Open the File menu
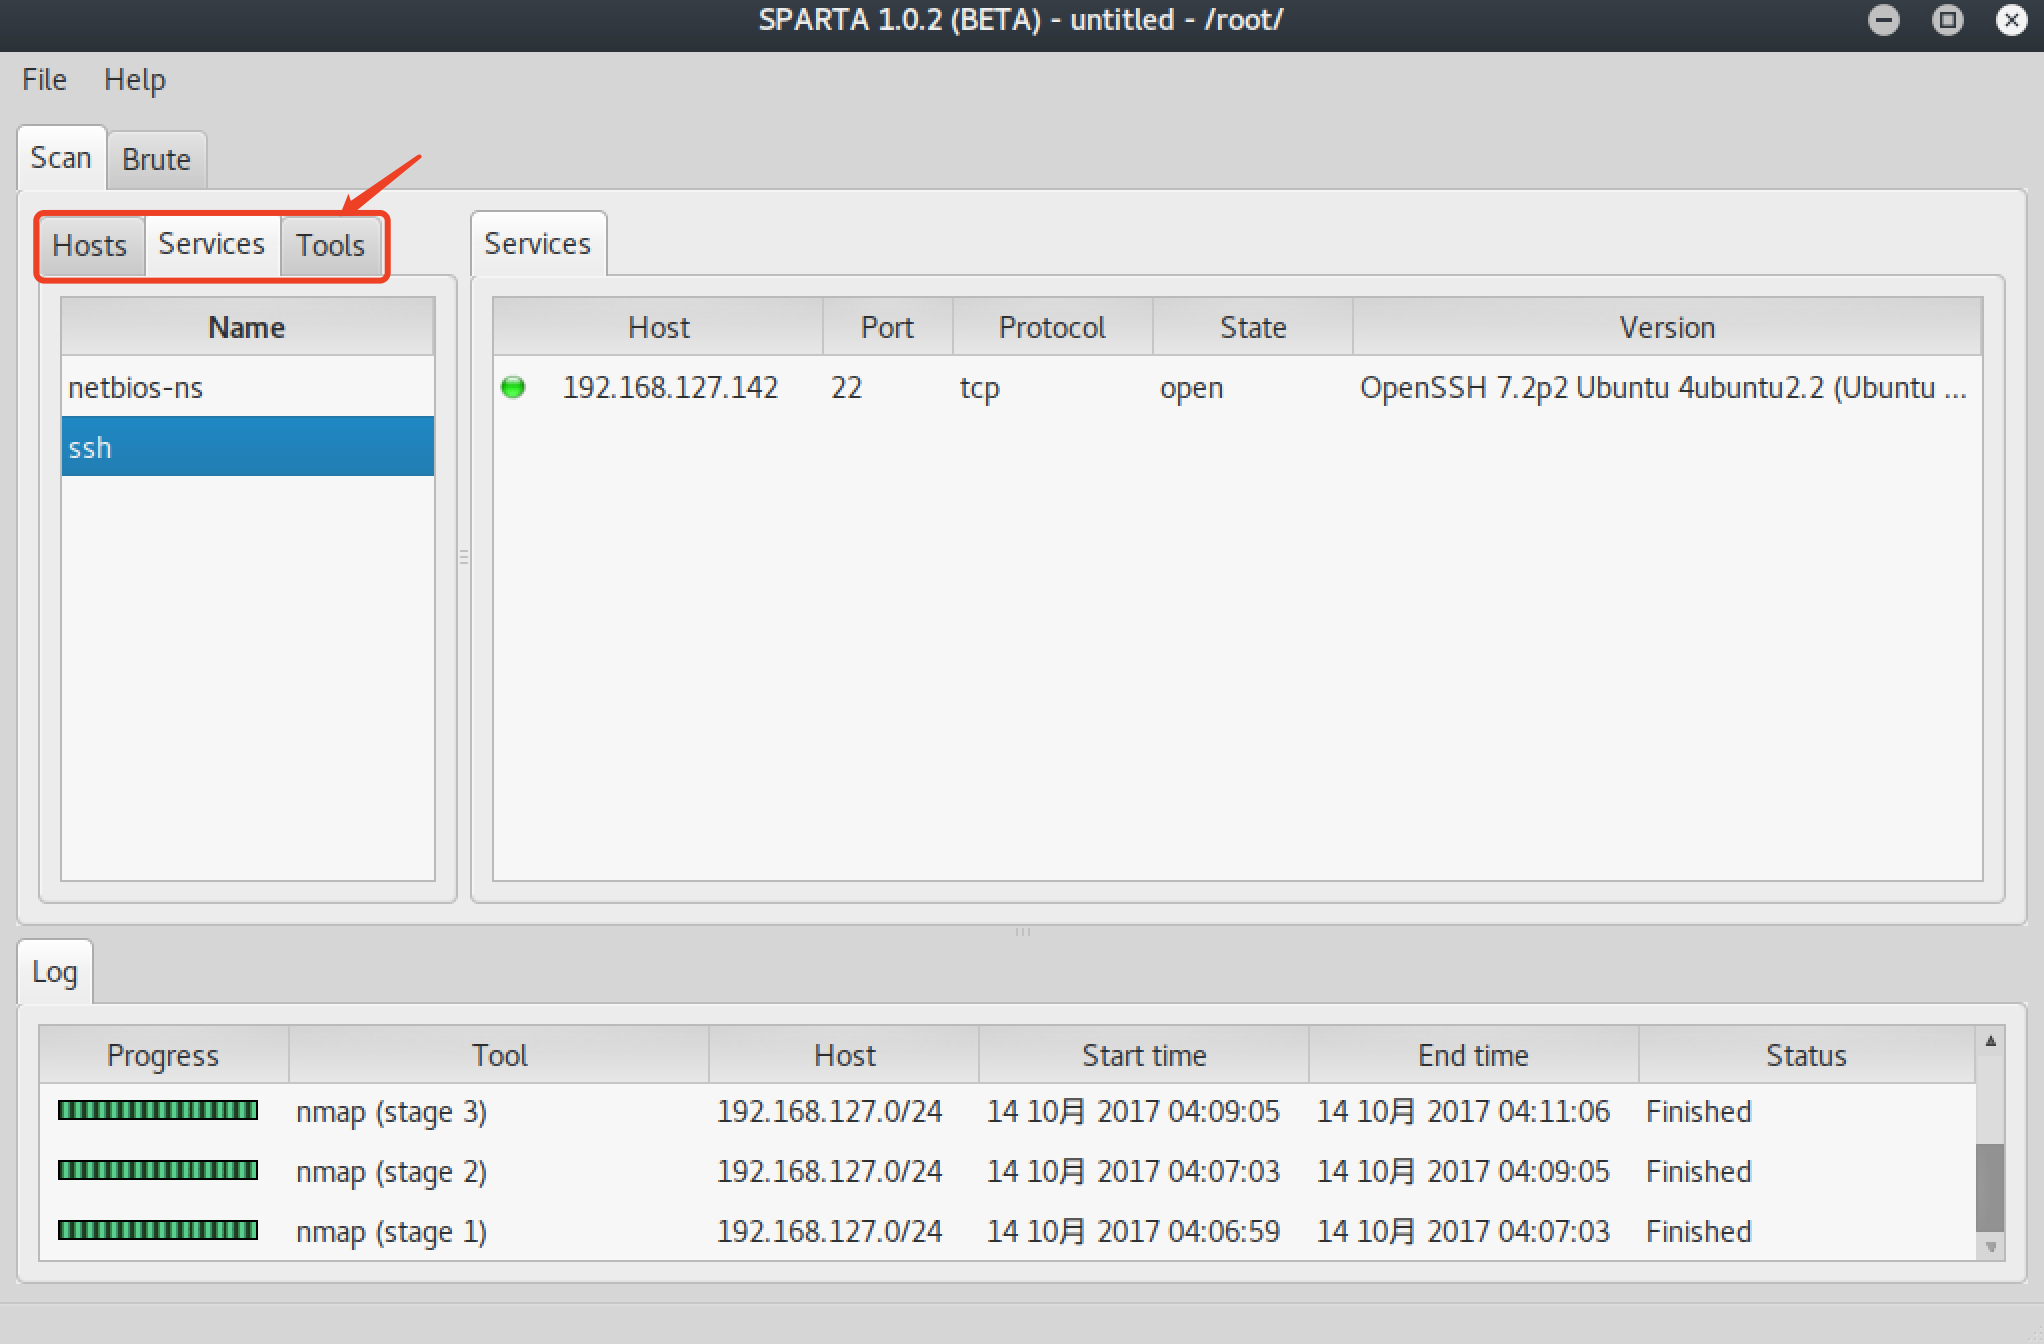This screenshot has width=2044, height=1344. (x=44, y=80)
